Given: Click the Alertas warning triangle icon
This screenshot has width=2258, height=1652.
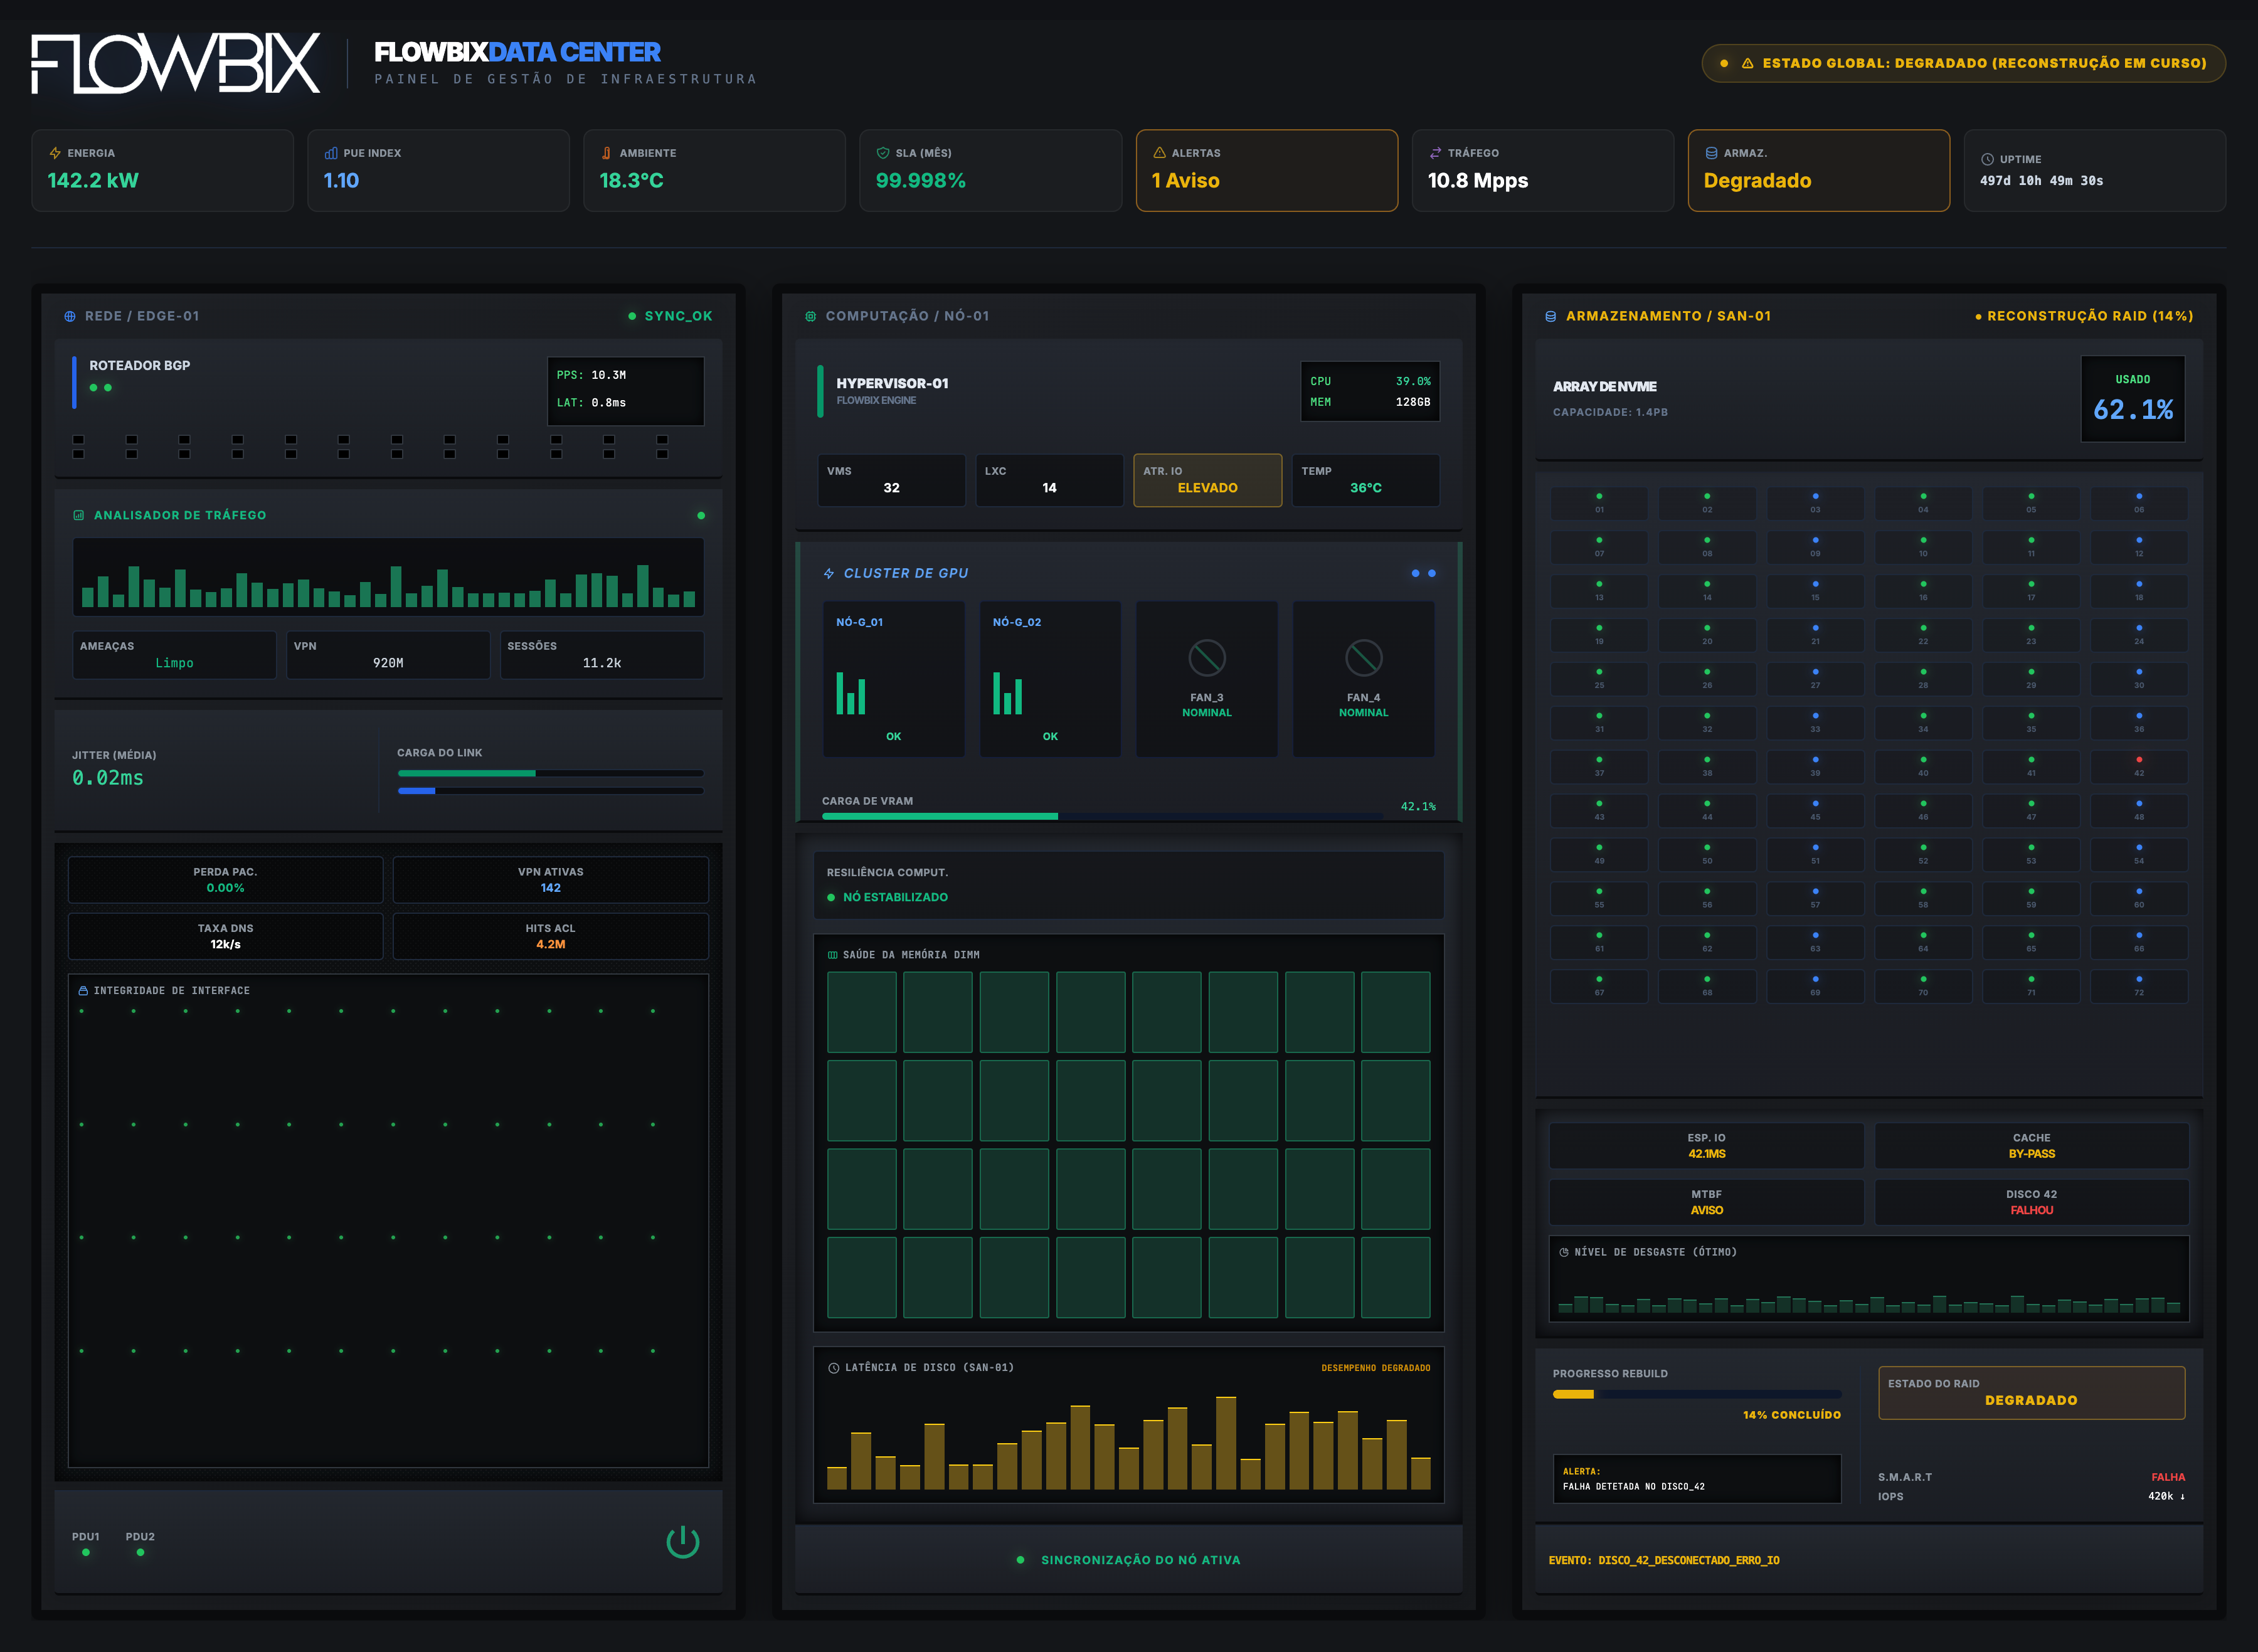Looking at the screenshot, I should 1159,153.
